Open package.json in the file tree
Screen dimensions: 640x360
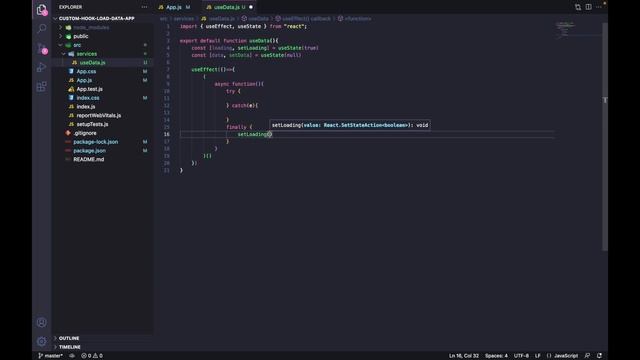[89, 151]
